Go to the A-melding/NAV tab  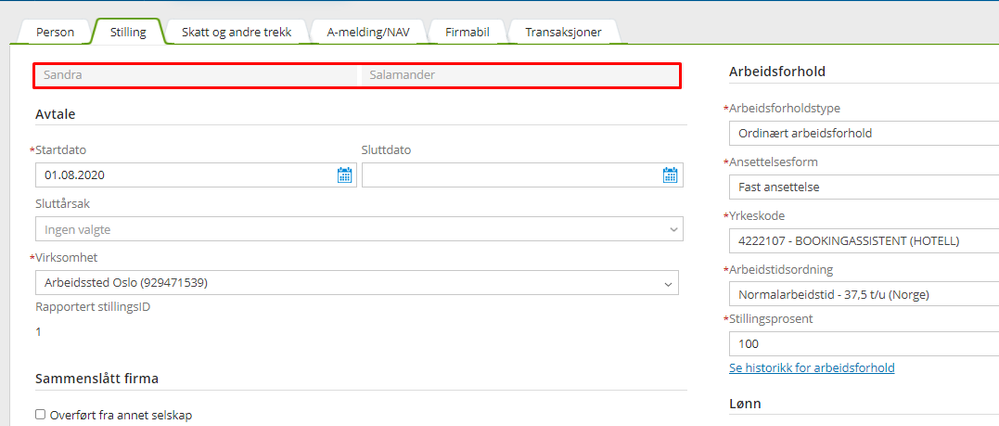pyautogui.click(x=369, y=32)
